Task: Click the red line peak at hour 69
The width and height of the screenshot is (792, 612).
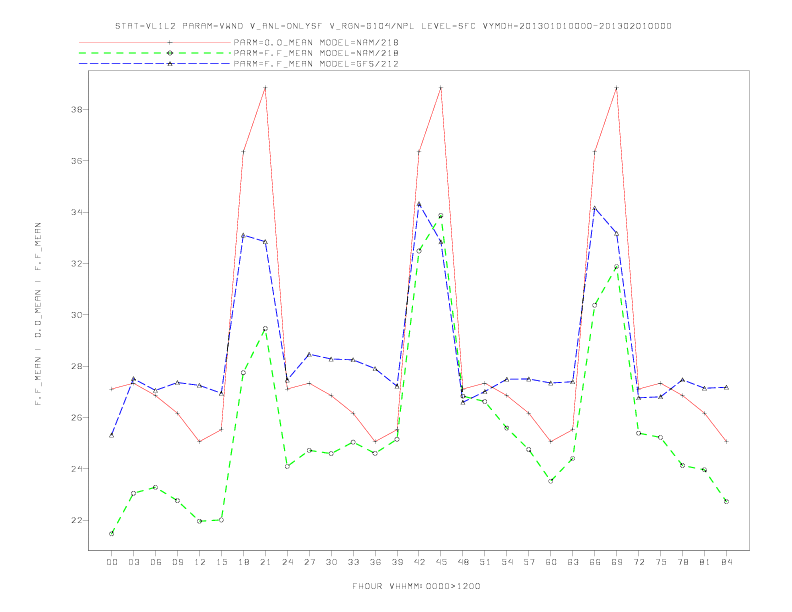Action: pos(617,88)
